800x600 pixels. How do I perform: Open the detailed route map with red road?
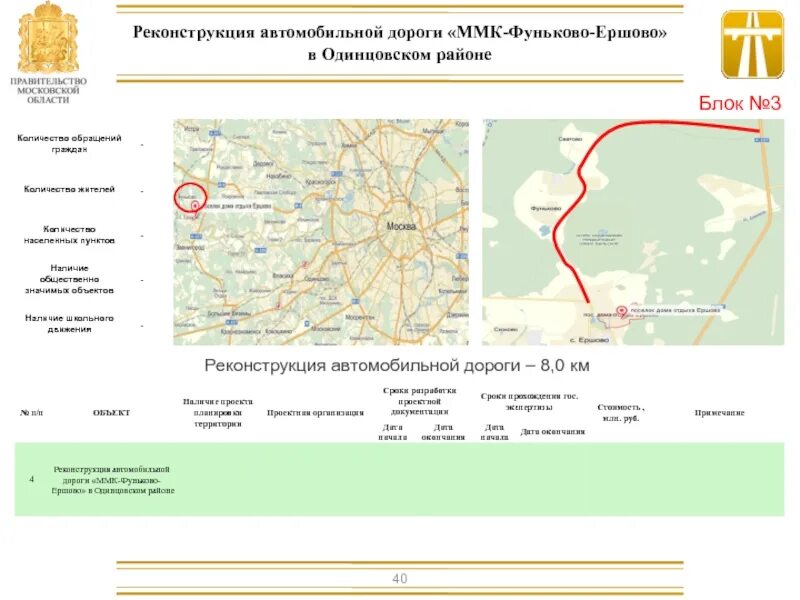pyautogui.click(x=633, y=232)
